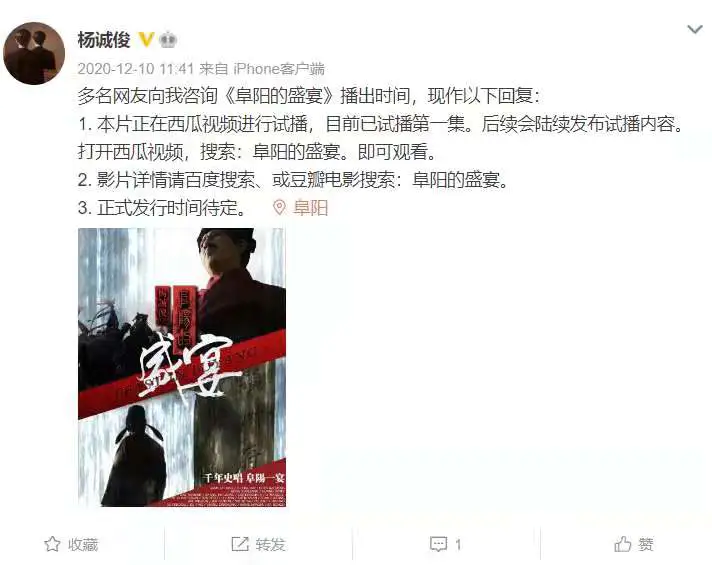Click the 转发 label
Image resolution: width=712 pixels, height=565 pixels.
271,544
